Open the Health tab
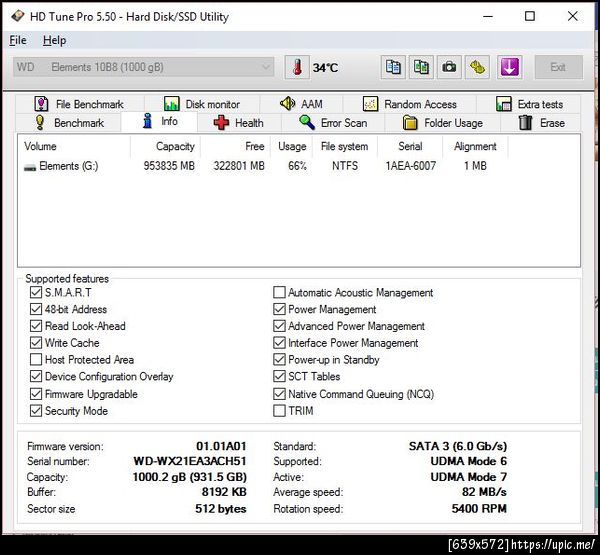 click(238, 123)
